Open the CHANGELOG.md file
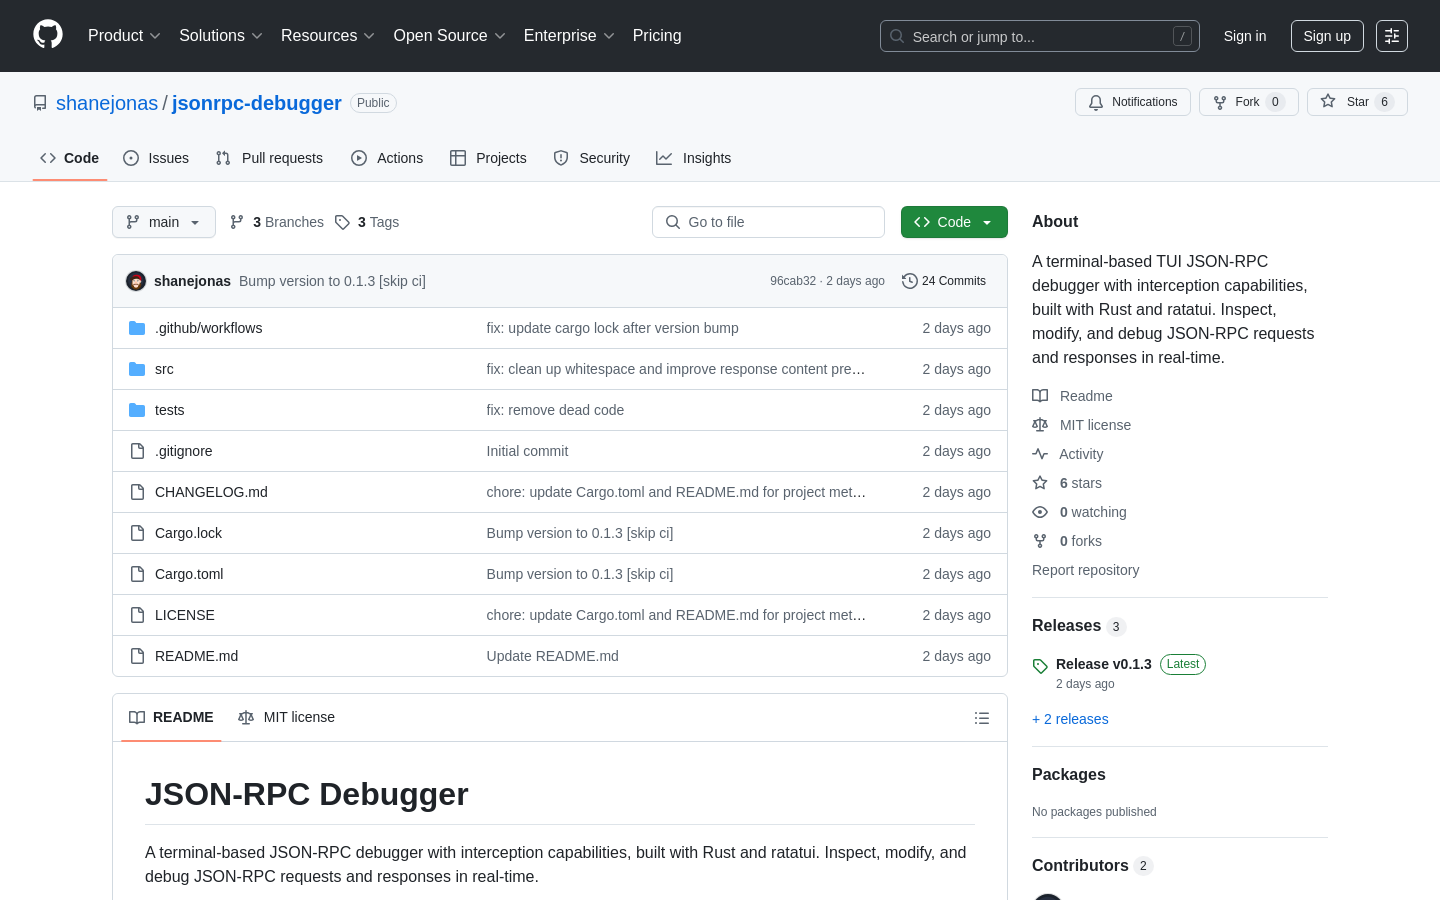The image size is (1440, 900). [x=211, y=492]
